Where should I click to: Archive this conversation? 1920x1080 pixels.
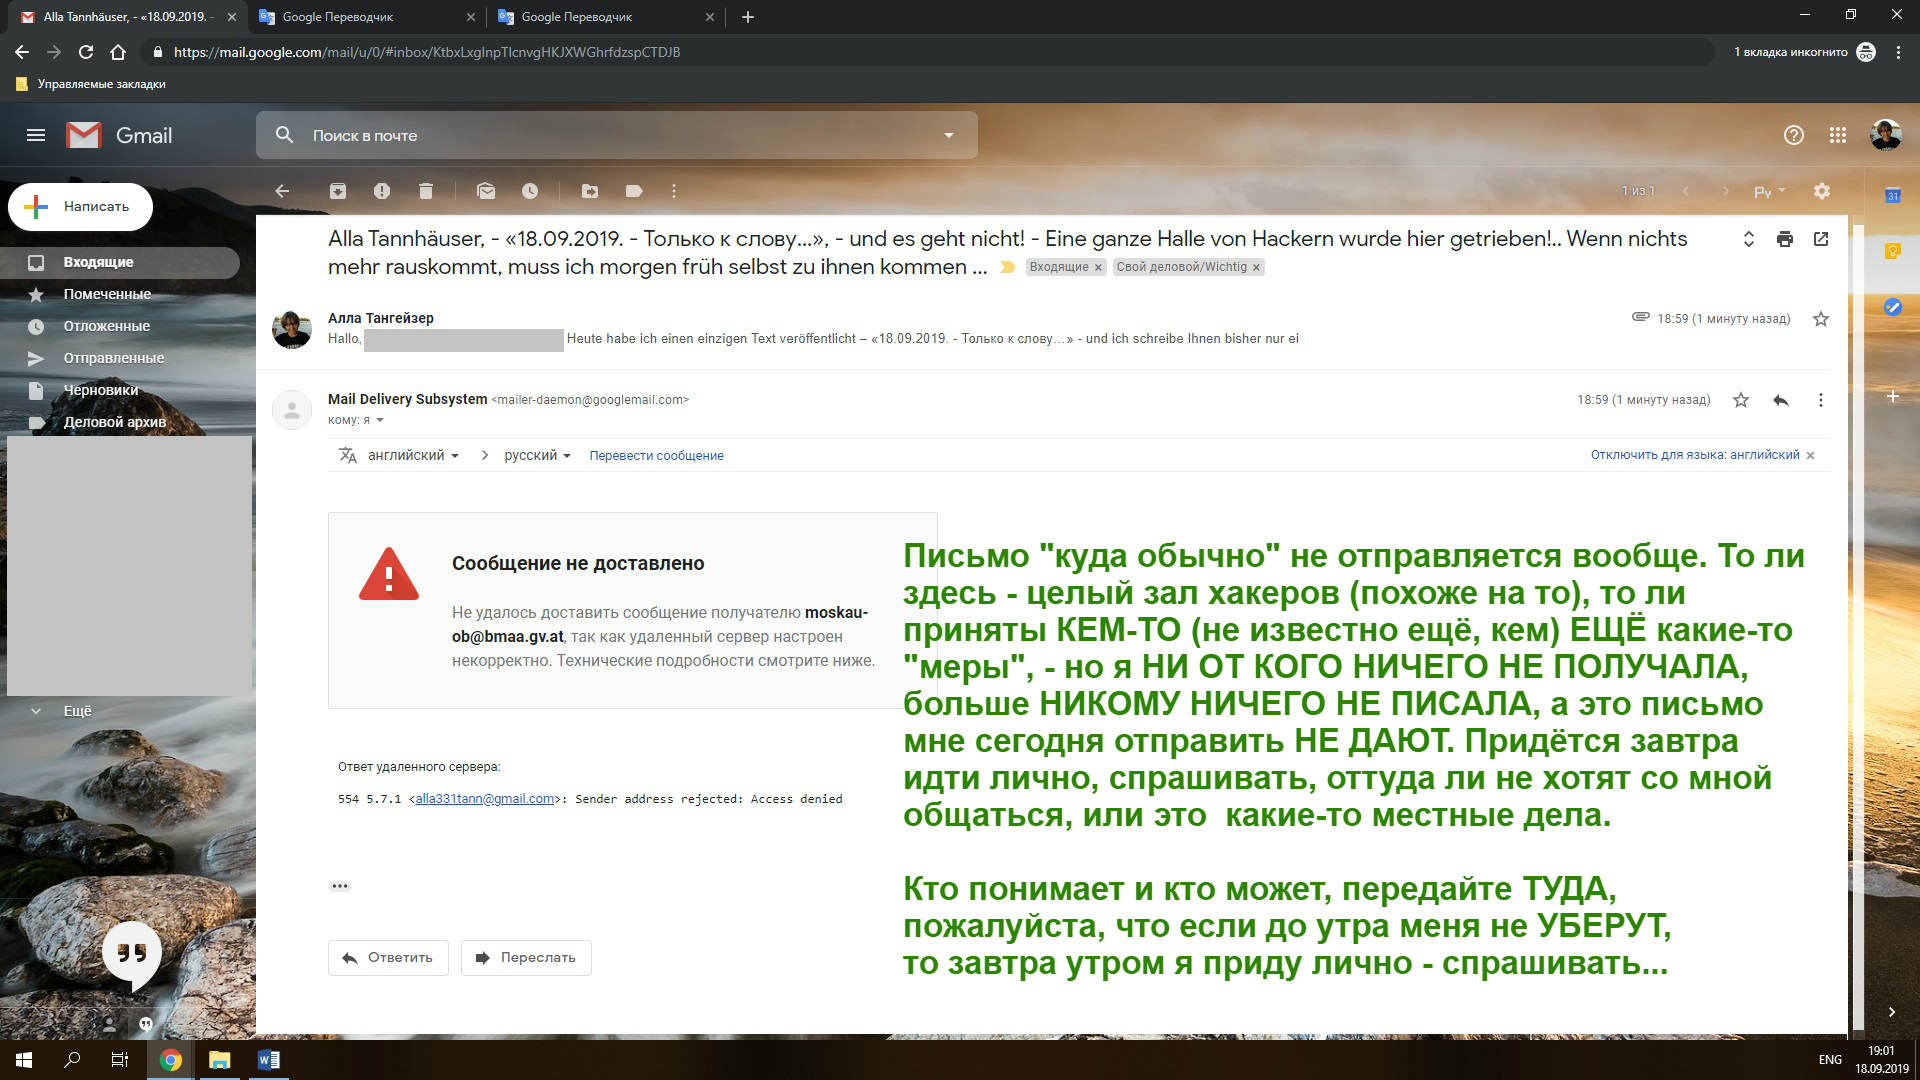coord(338,191)
